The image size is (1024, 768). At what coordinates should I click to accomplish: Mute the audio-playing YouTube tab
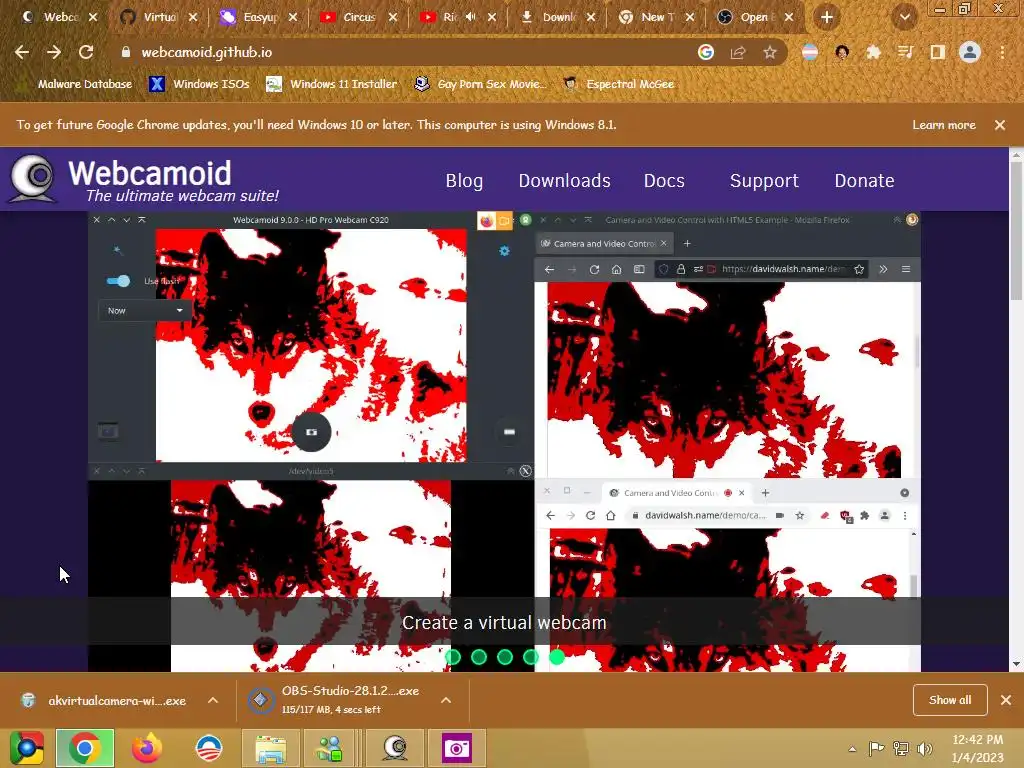tap(471, 17)
